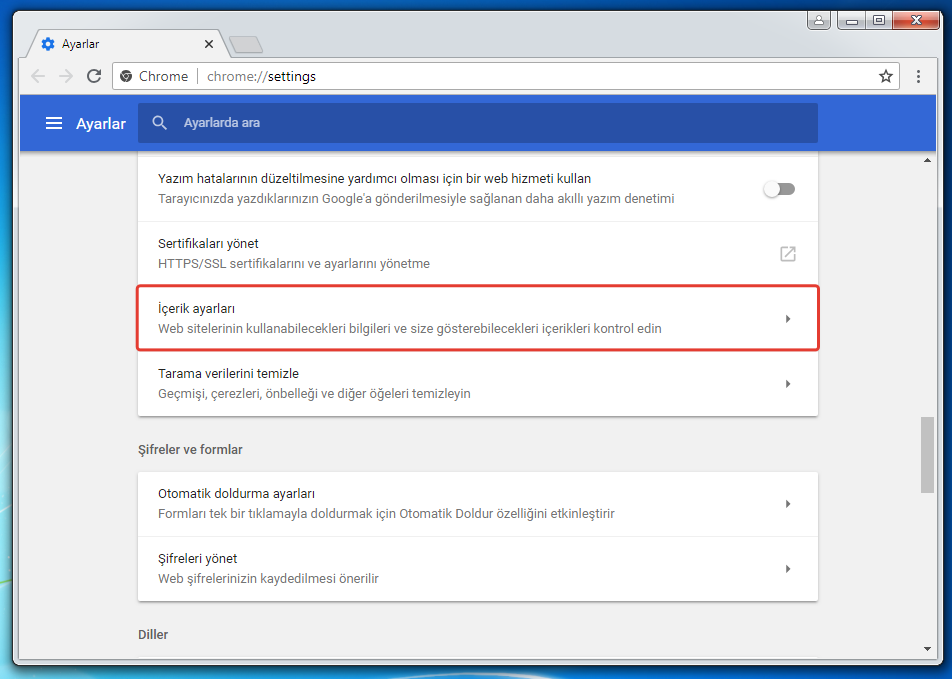952x679 pixels.
Task: Expand İçerik ayarları arrow
Action: [x=788, y=319]
